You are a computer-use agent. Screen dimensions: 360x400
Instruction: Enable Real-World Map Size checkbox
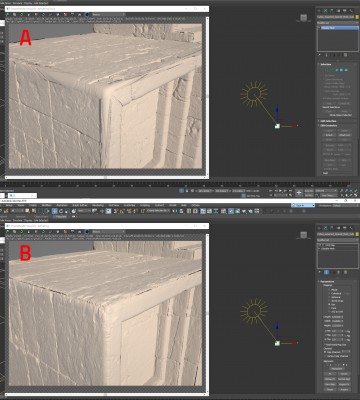coord(325,345)
